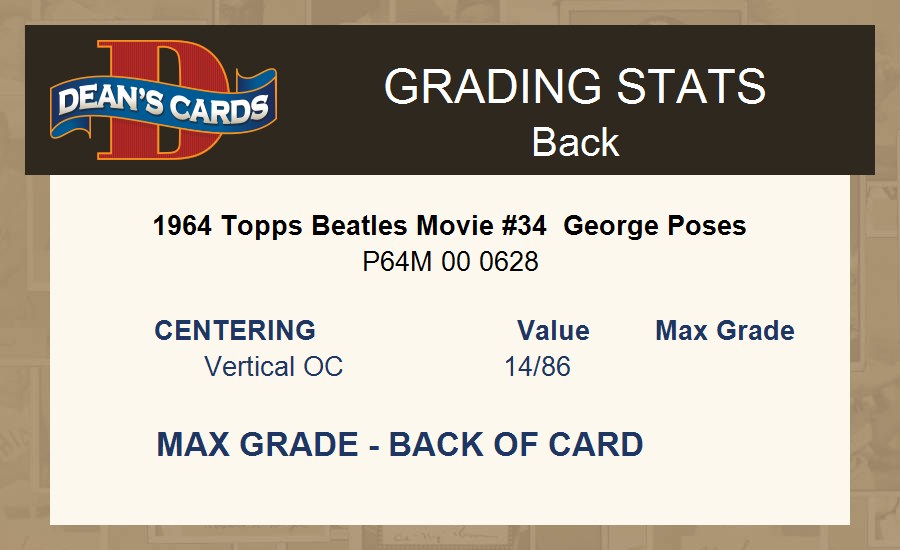The image size is (900, 550).
Task: Select the P64M 00 0628 code
Action: tap(450, 262)
